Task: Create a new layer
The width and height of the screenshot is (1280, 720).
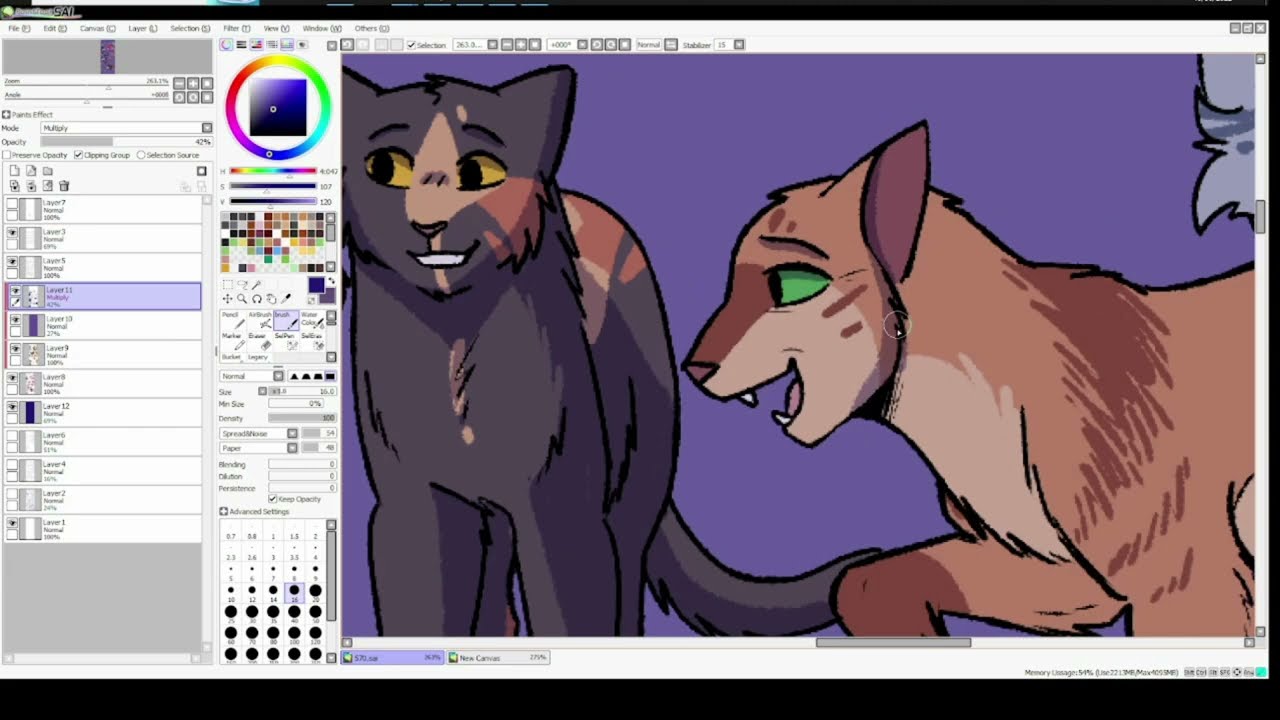Action: point(14,171)
